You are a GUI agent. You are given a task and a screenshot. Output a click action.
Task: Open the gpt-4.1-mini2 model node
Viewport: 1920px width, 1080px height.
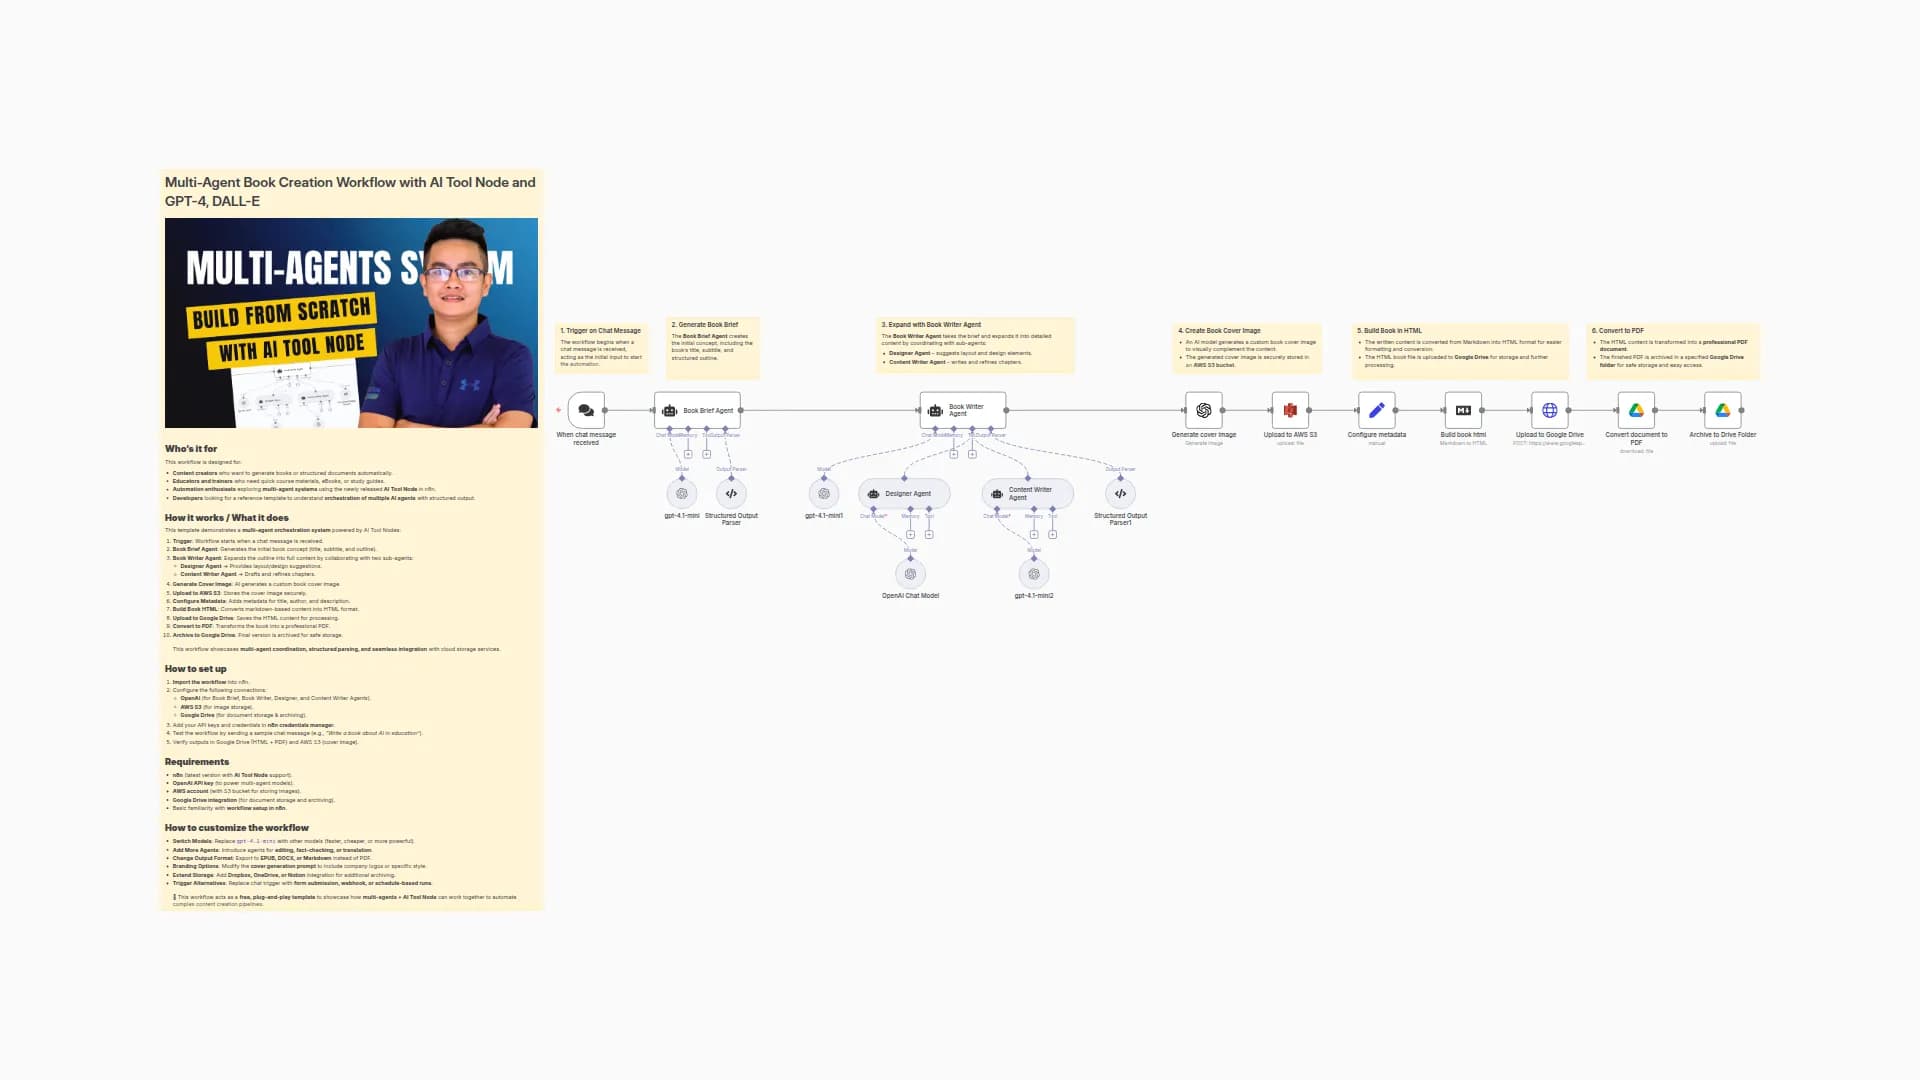(1033, 573)
